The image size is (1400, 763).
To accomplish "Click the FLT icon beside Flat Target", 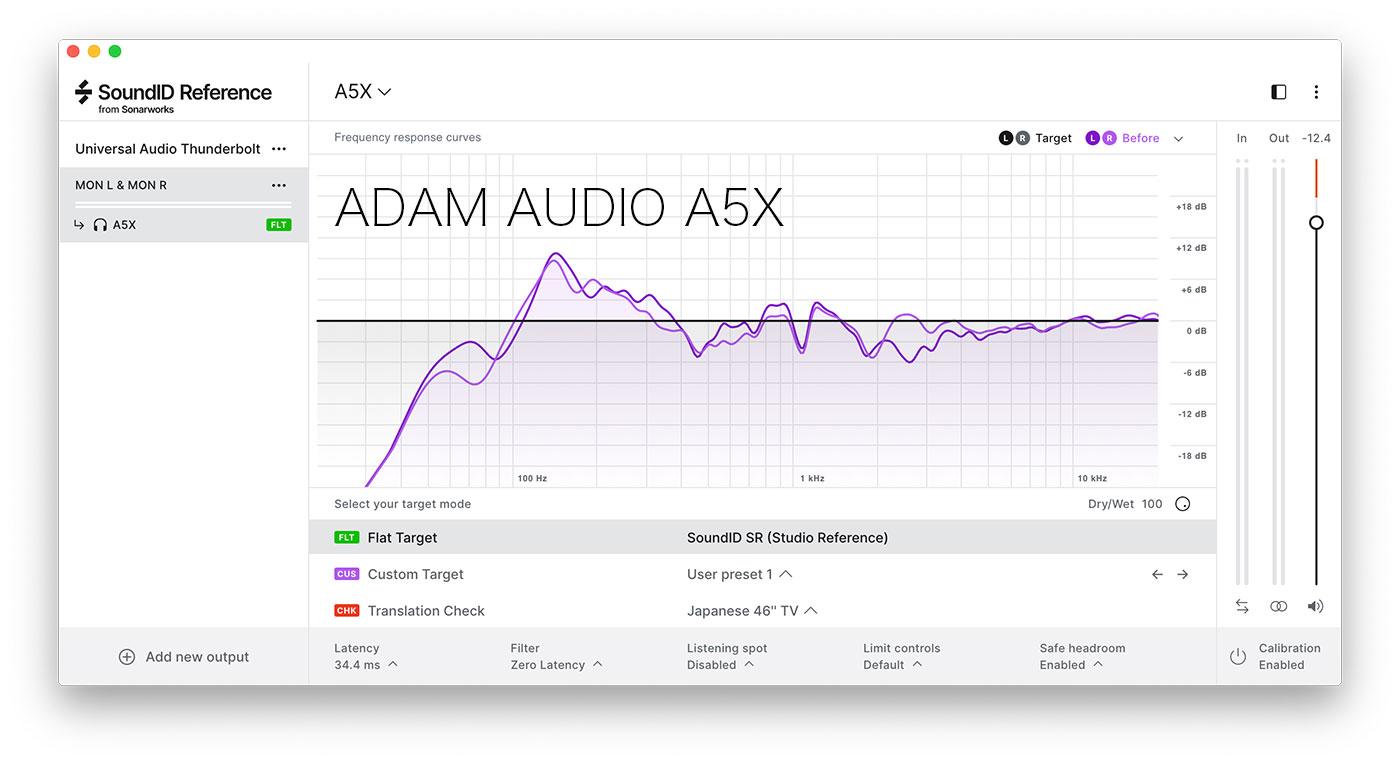I will point(346,537).
